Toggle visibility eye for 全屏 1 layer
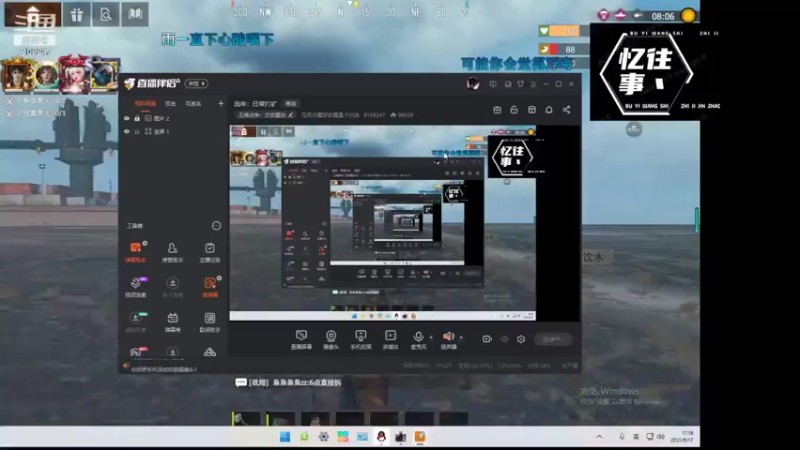This screenshot has height=450, width=800. pos(127,131)
